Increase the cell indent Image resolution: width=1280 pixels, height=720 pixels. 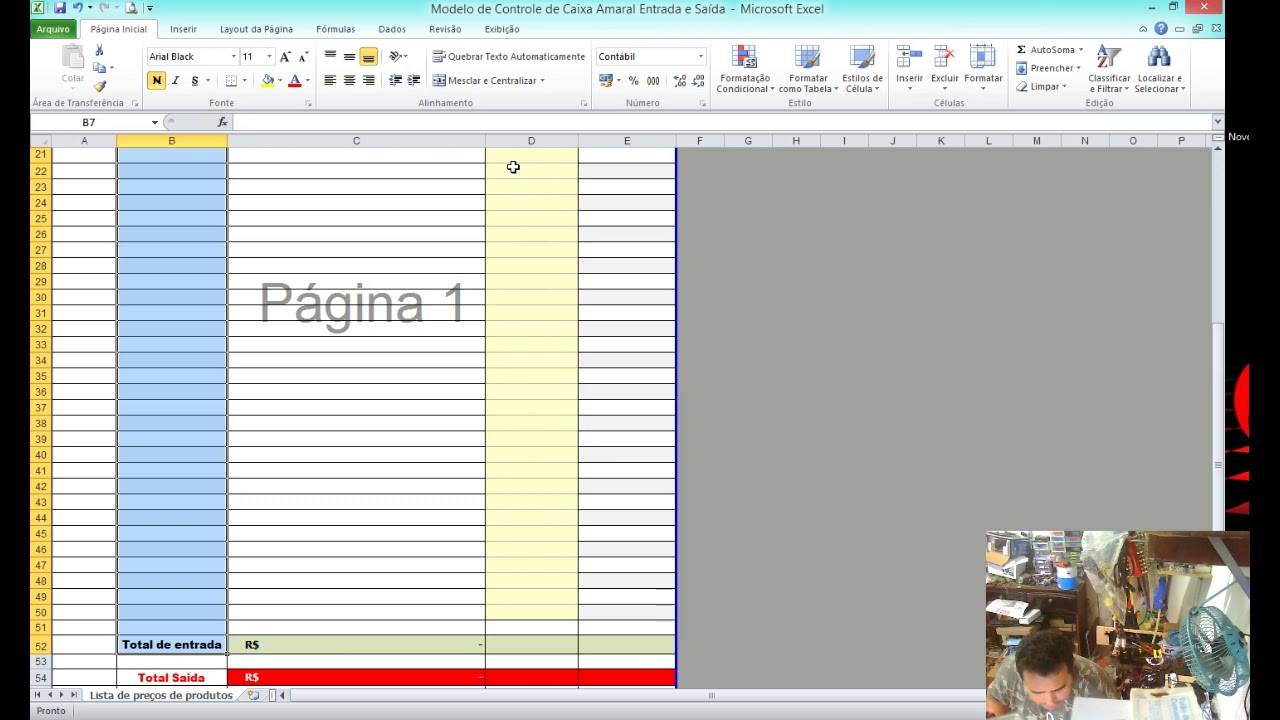[x=414, y=80]
